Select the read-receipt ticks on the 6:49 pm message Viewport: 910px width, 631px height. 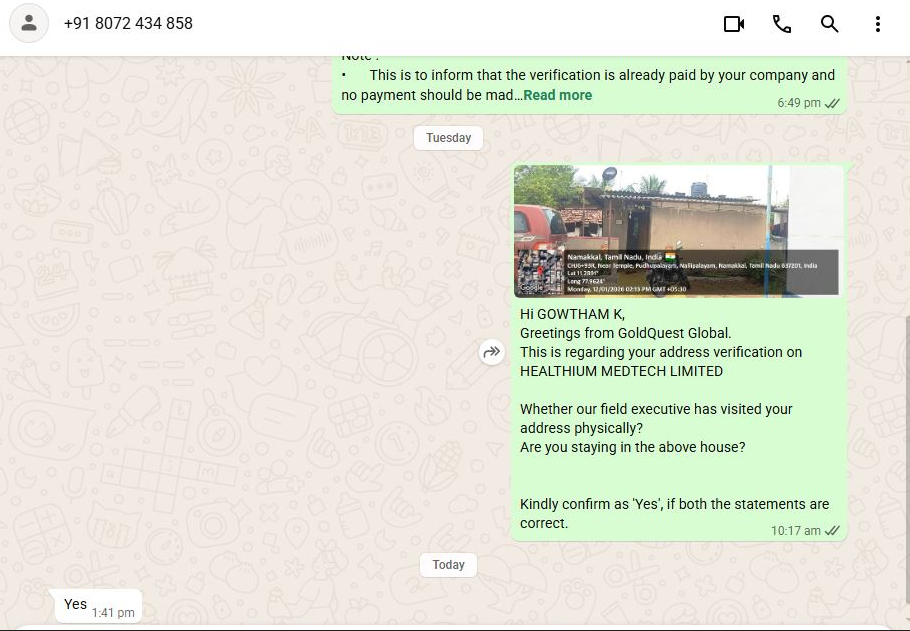[832, 103]
